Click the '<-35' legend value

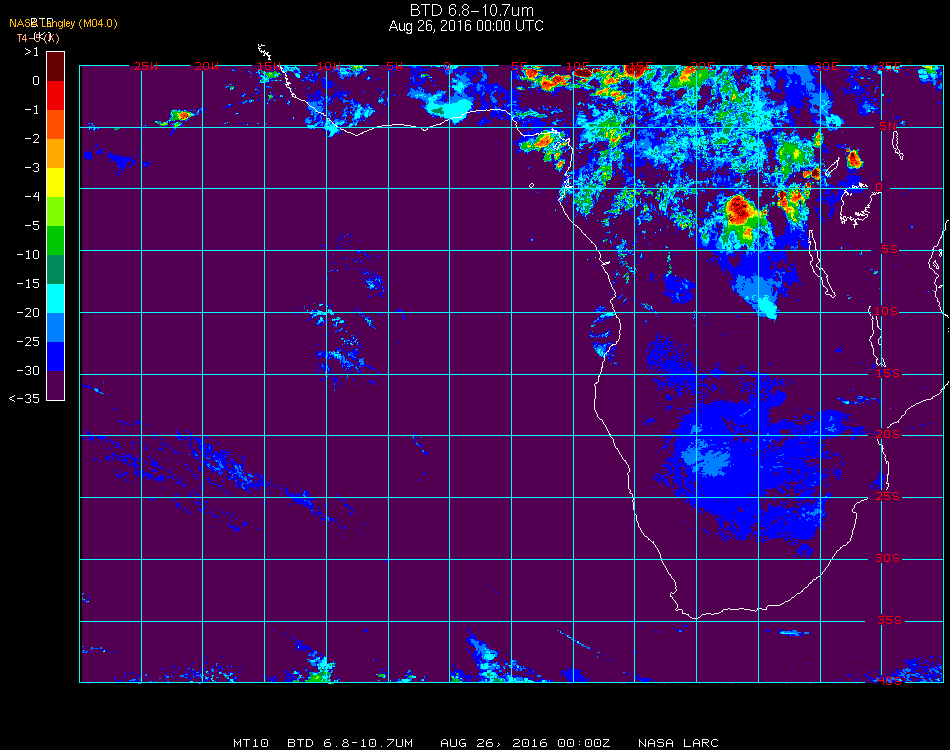[24, 399]
